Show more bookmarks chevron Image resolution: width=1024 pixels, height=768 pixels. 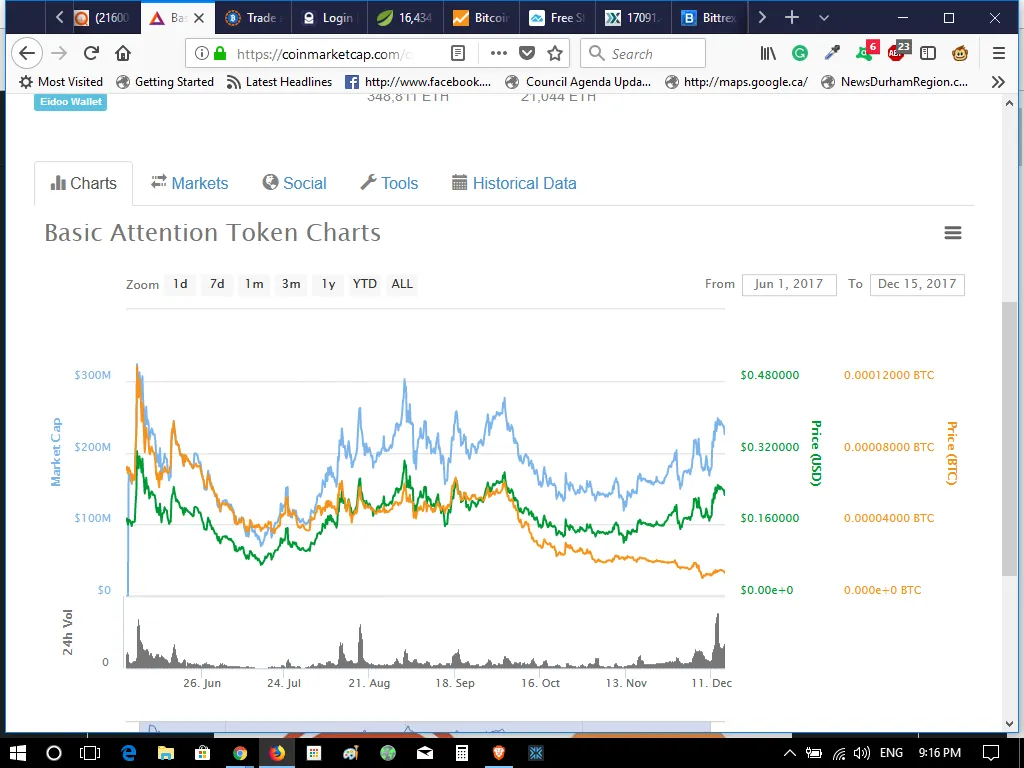(998, 82)
